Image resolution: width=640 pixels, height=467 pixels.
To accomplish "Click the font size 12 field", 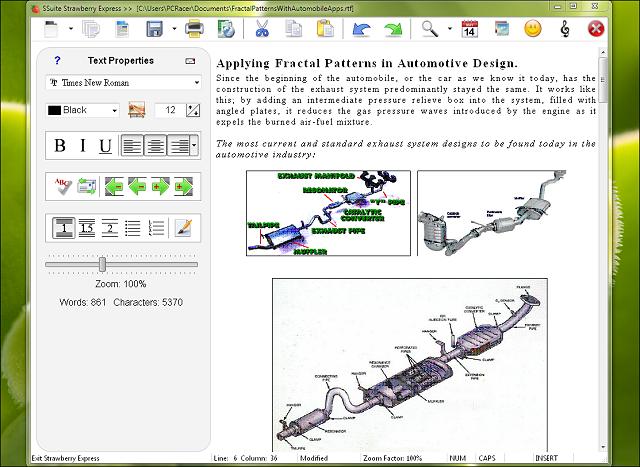I will point(170,110).
